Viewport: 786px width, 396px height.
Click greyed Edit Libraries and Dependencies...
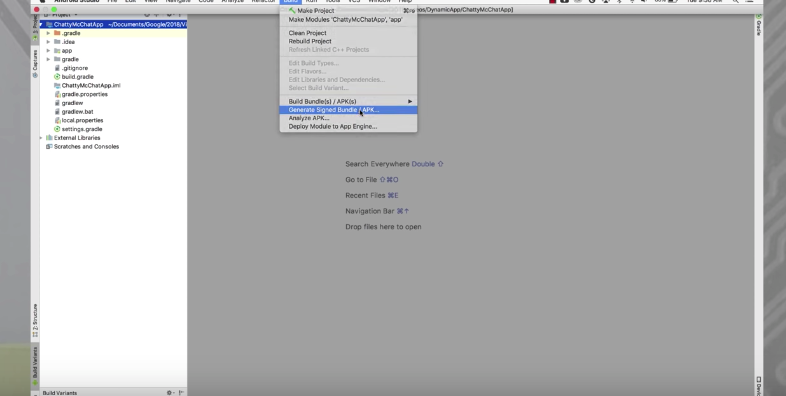point(348,80)
